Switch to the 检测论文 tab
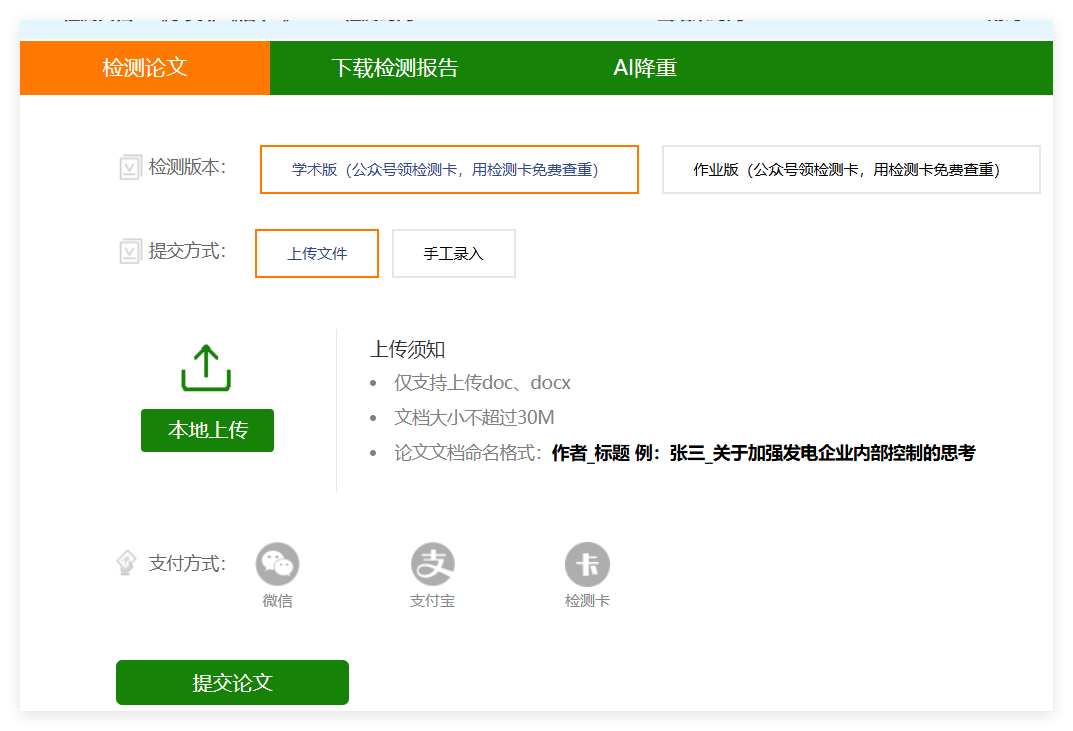The height and width of the screenshot is (731, 1073). (144, 68)
